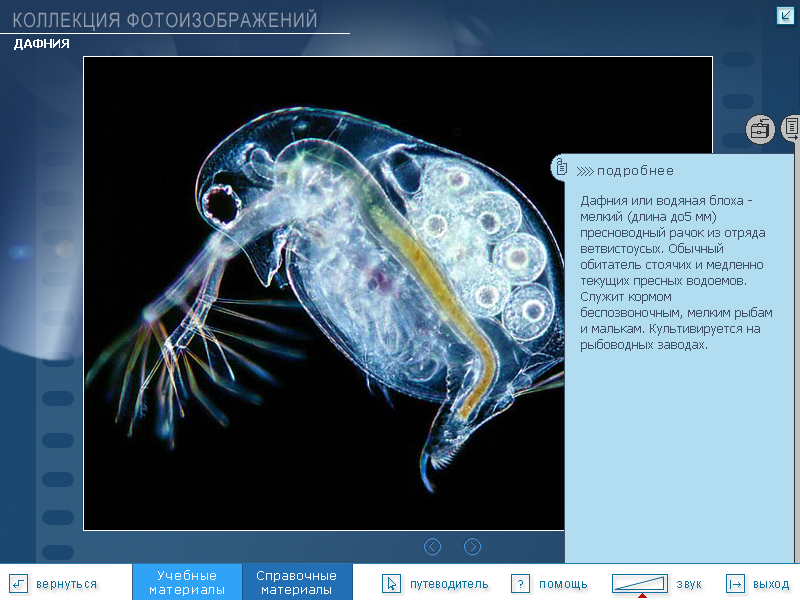Click the document notes icon beside briefcase
The height and width of the screenshot is (600, 800).
coord(791,128)
